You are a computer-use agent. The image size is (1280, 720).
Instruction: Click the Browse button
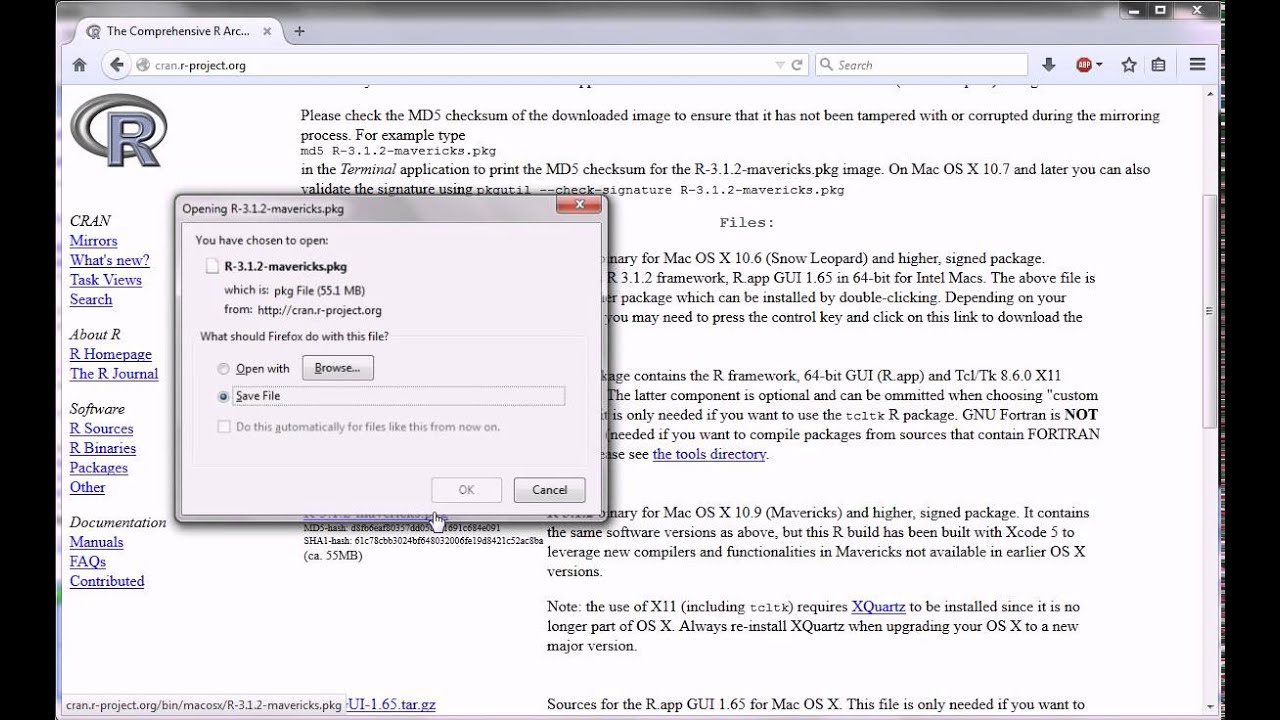338,368
